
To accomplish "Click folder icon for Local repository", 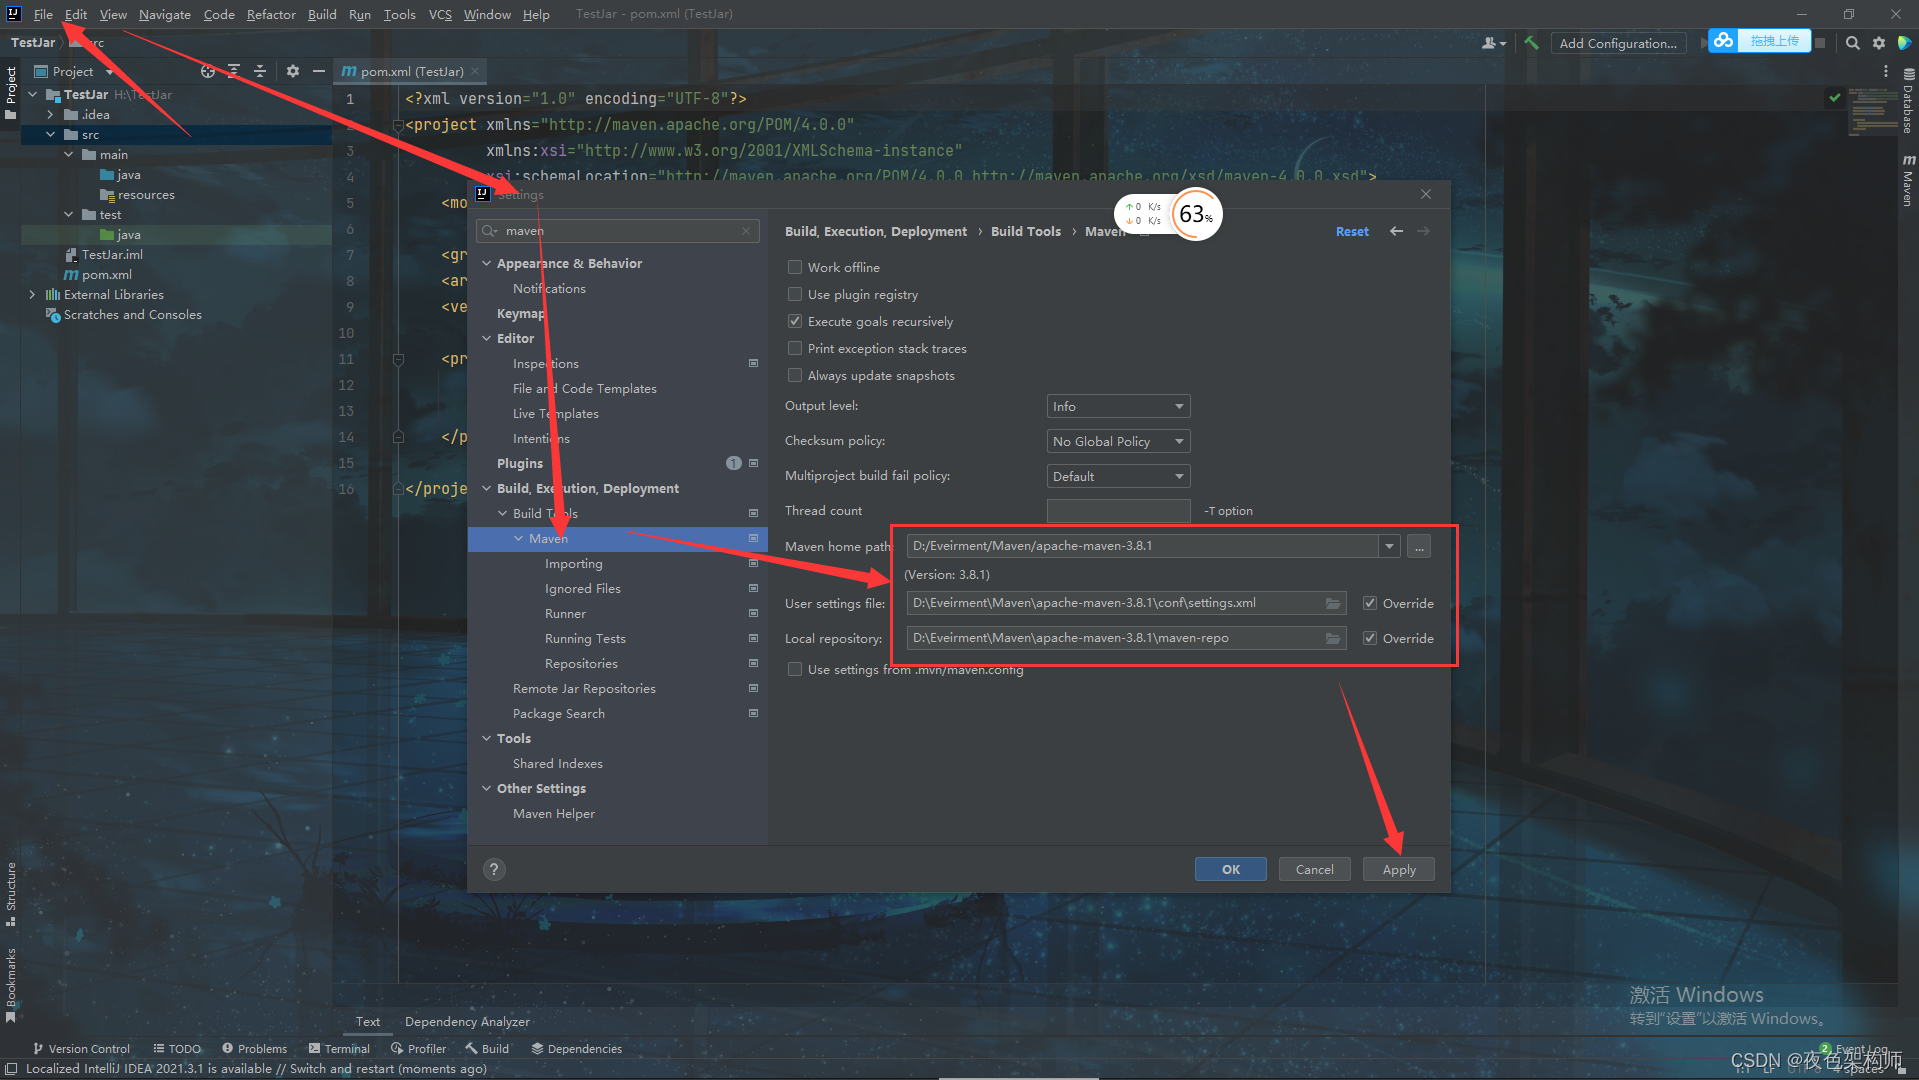I will [1332, 638].
